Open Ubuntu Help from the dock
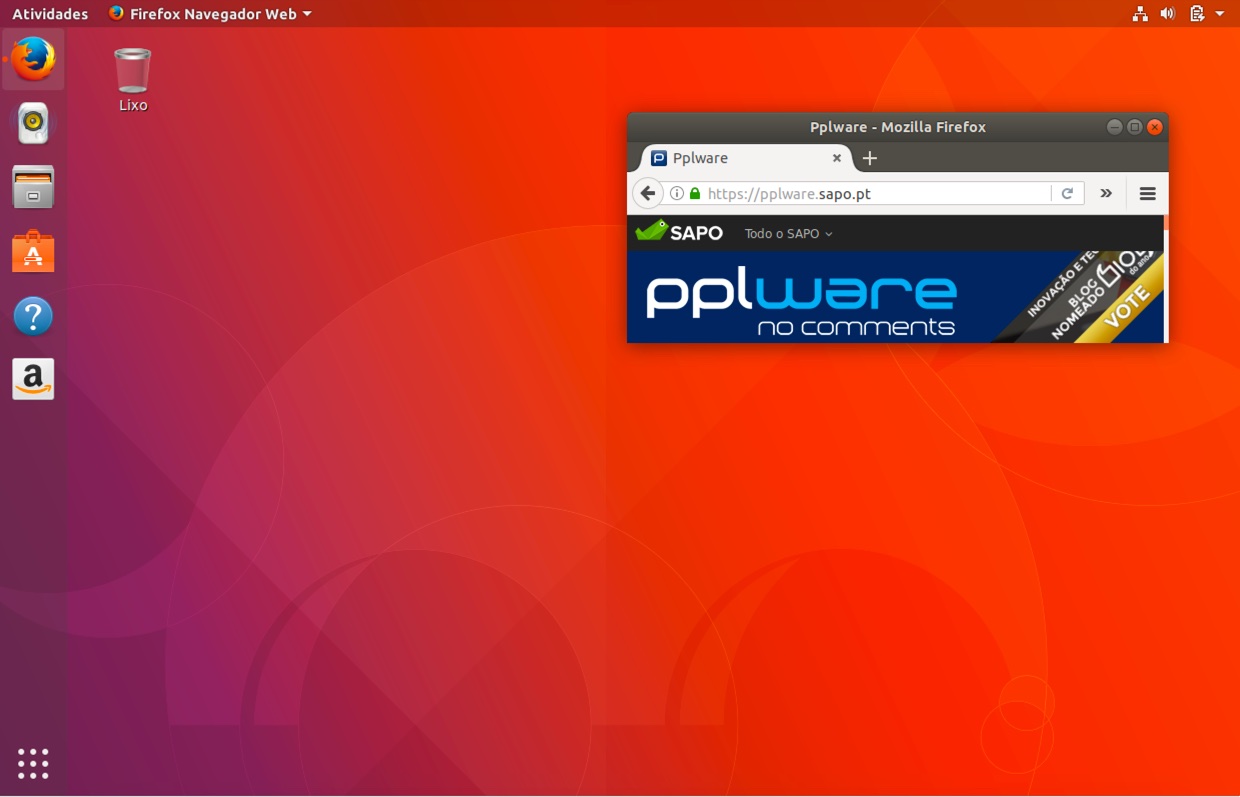 pos(33,315)
